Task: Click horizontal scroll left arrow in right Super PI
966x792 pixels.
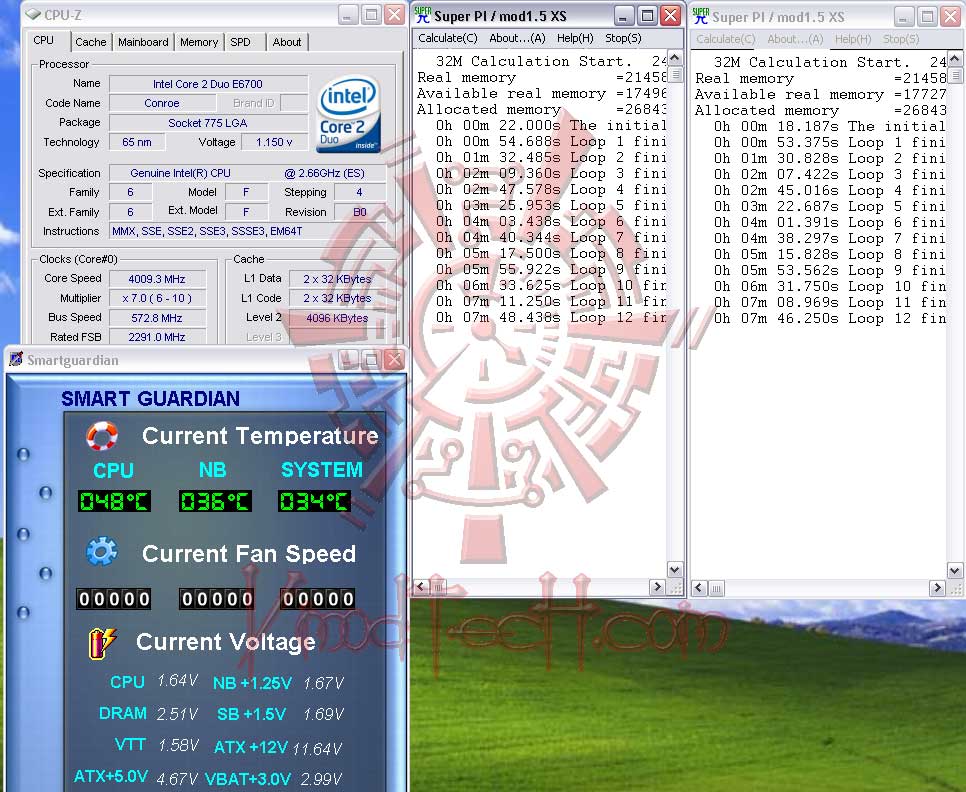Action: tap(699, 588)
